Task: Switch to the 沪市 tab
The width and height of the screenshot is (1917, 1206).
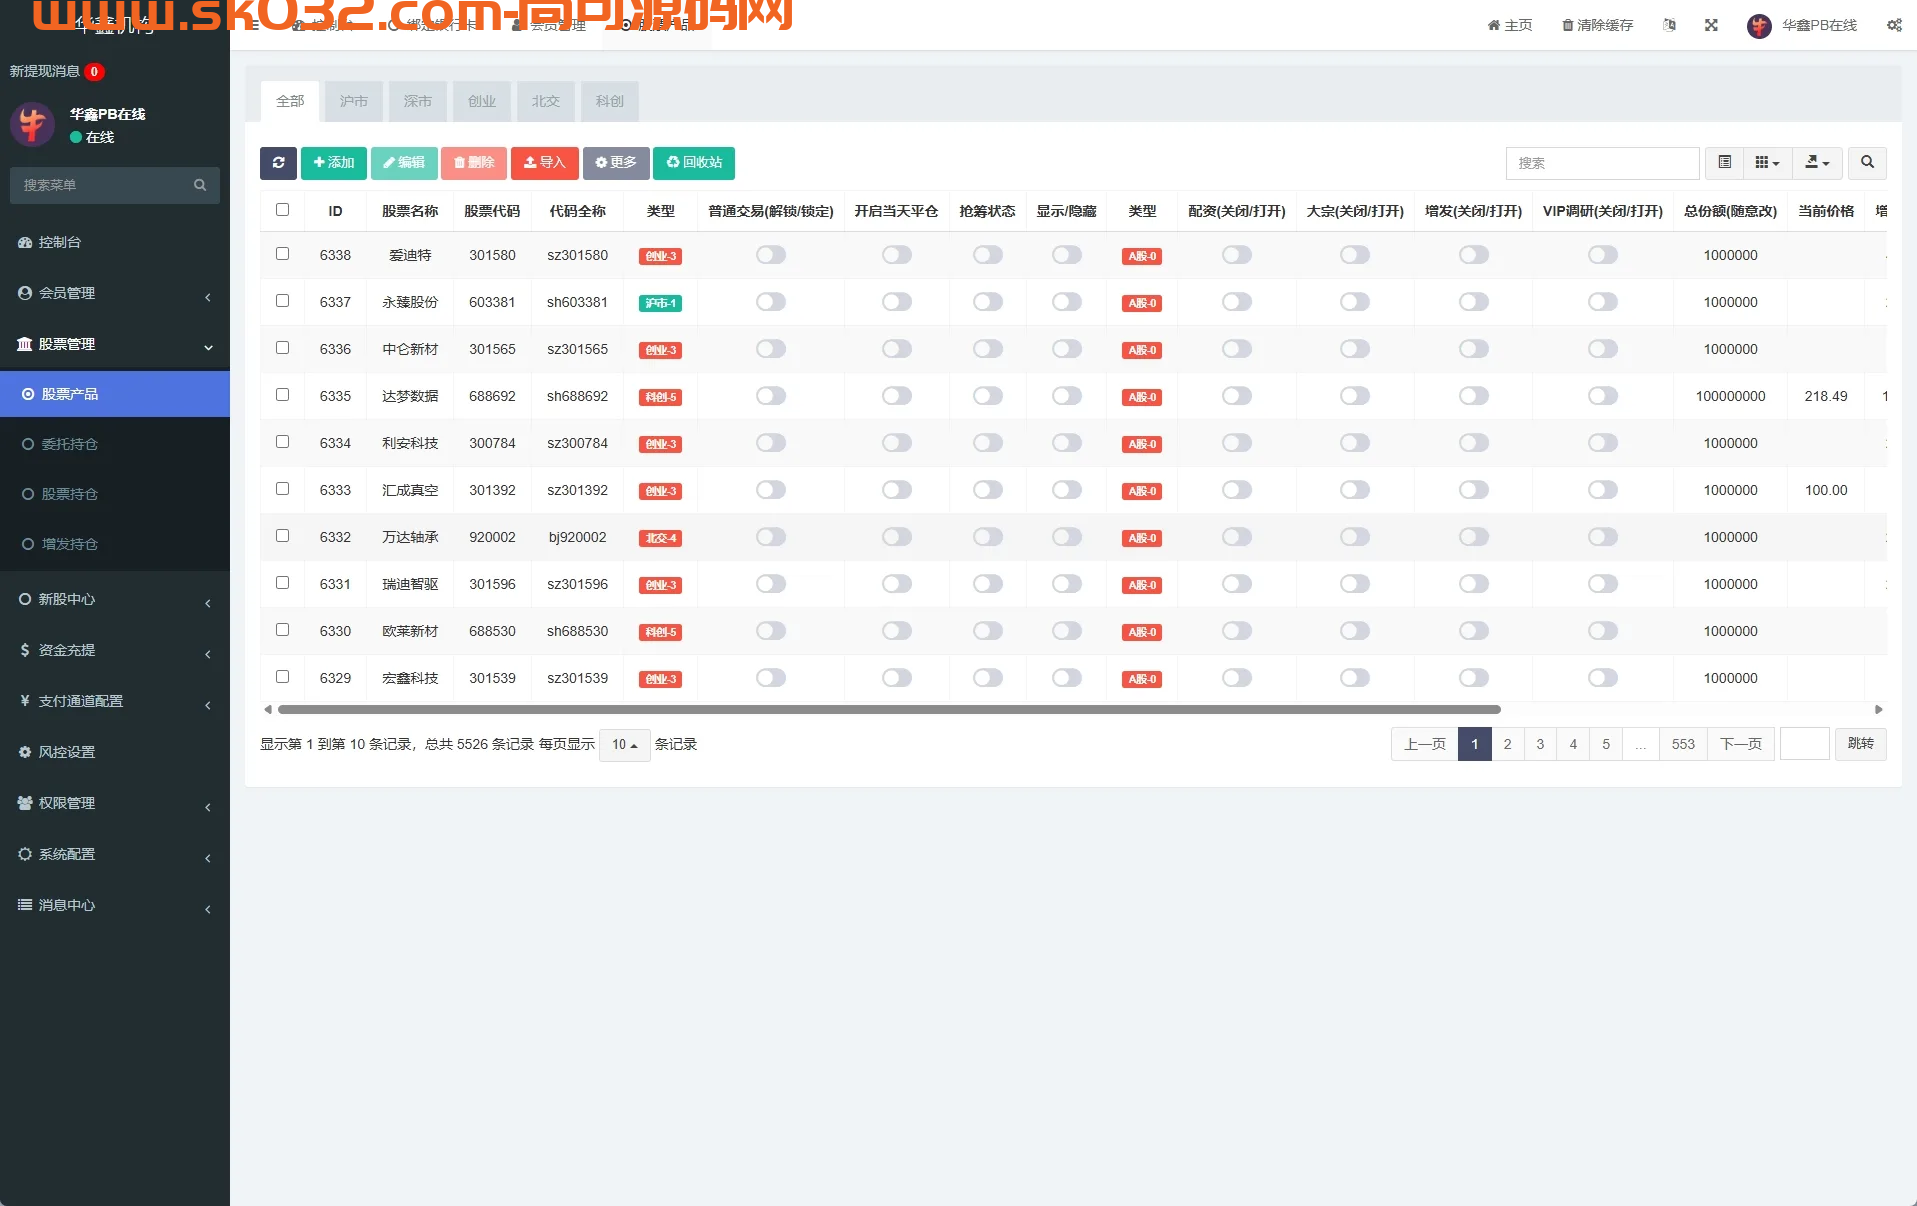Action: point(353,102)
